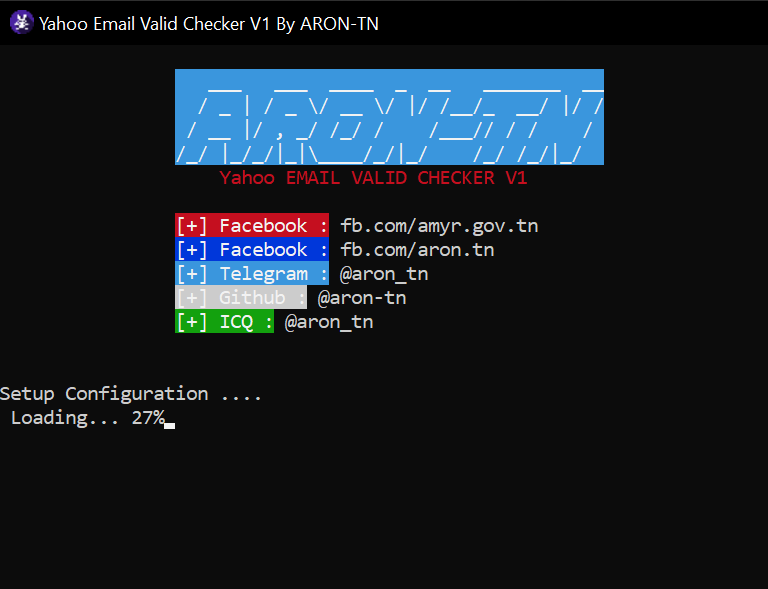Screen dimensions: 768x589
Task: Click the ARON-TN ASCII art banner
Action: pos(389,117)
